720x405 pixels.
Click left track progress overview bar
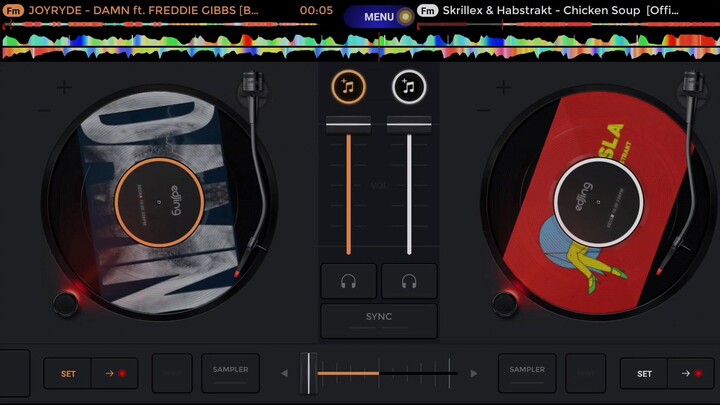coord(161,24)
